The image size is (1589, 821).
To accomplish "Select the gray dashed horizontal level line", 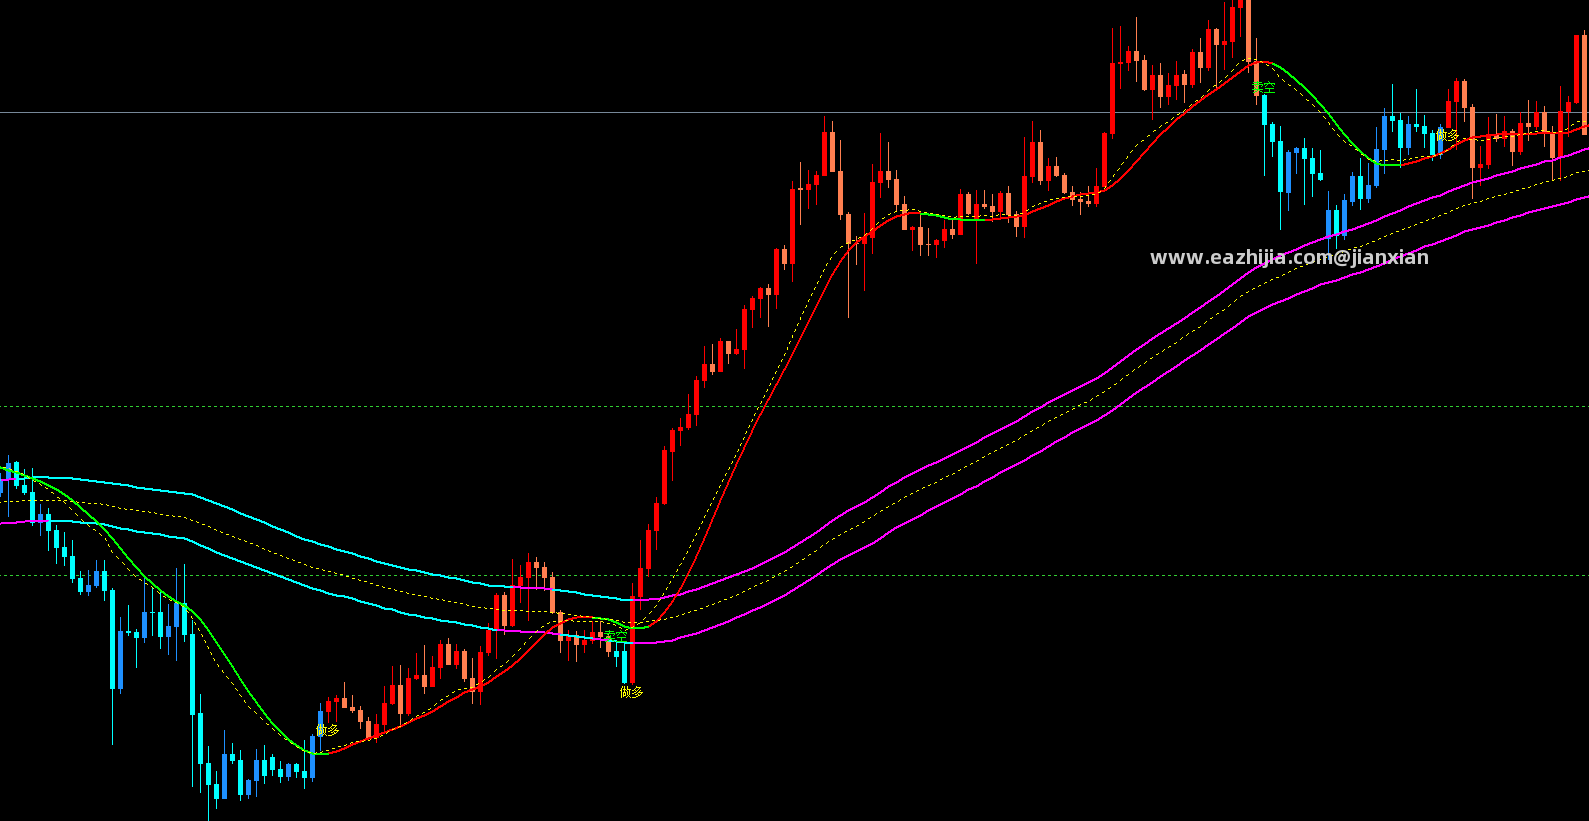I will [x=794, y=575].
